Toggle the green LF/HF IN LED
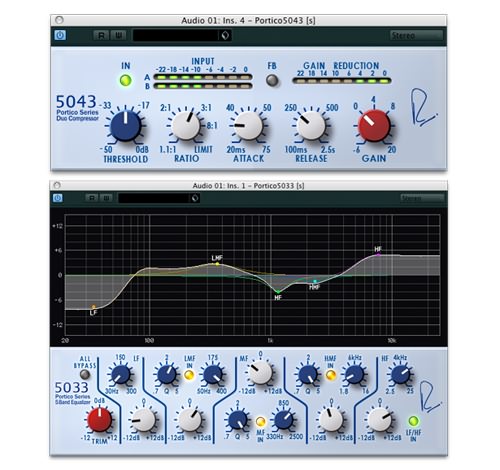 click(413, 421)
